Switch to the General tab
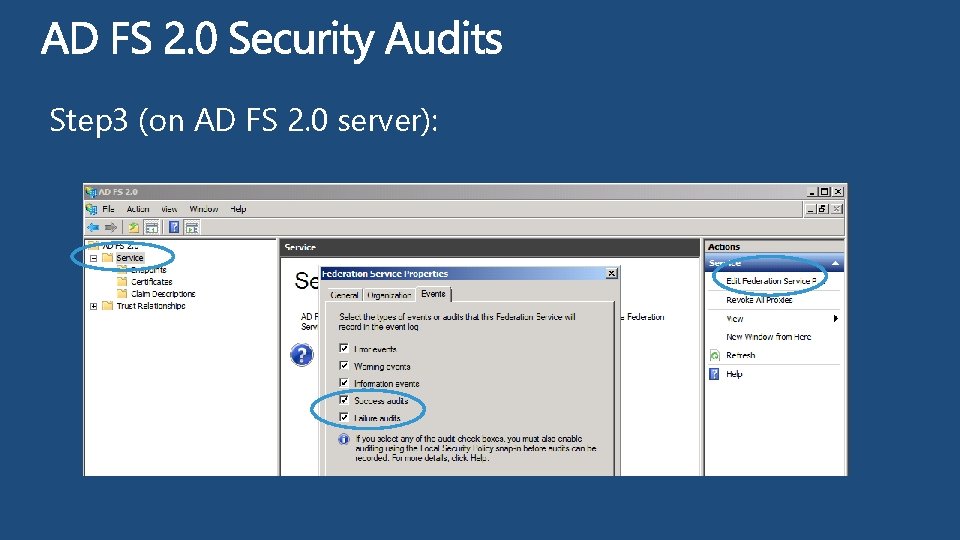The image size is (960, 540). pos(344,295)
